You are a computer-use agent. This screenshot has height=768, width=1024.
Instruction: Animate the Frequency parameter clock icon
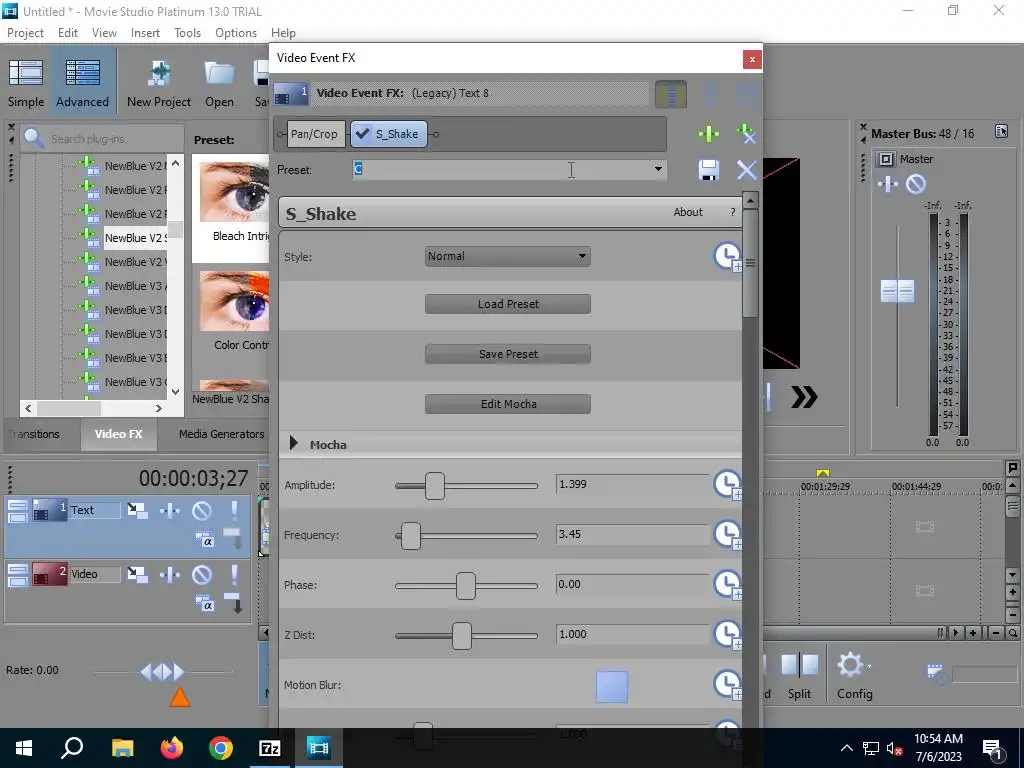pyautogui.click(x=728, y=535)
